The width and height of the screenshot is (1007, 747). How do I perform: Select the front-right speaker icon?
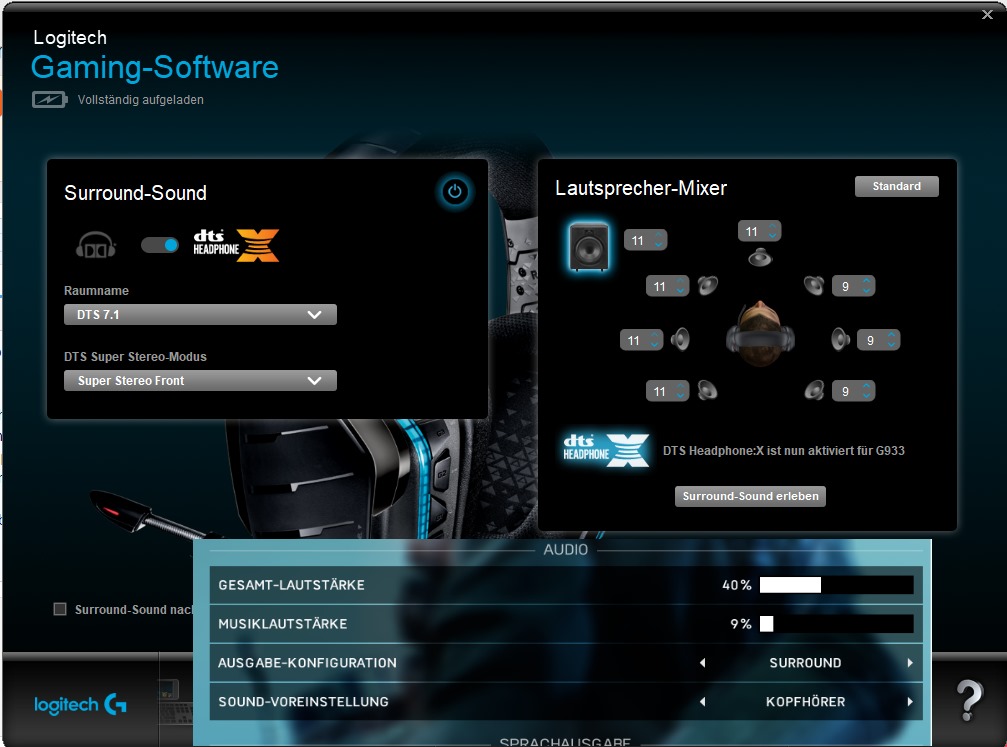coord(814,285)
